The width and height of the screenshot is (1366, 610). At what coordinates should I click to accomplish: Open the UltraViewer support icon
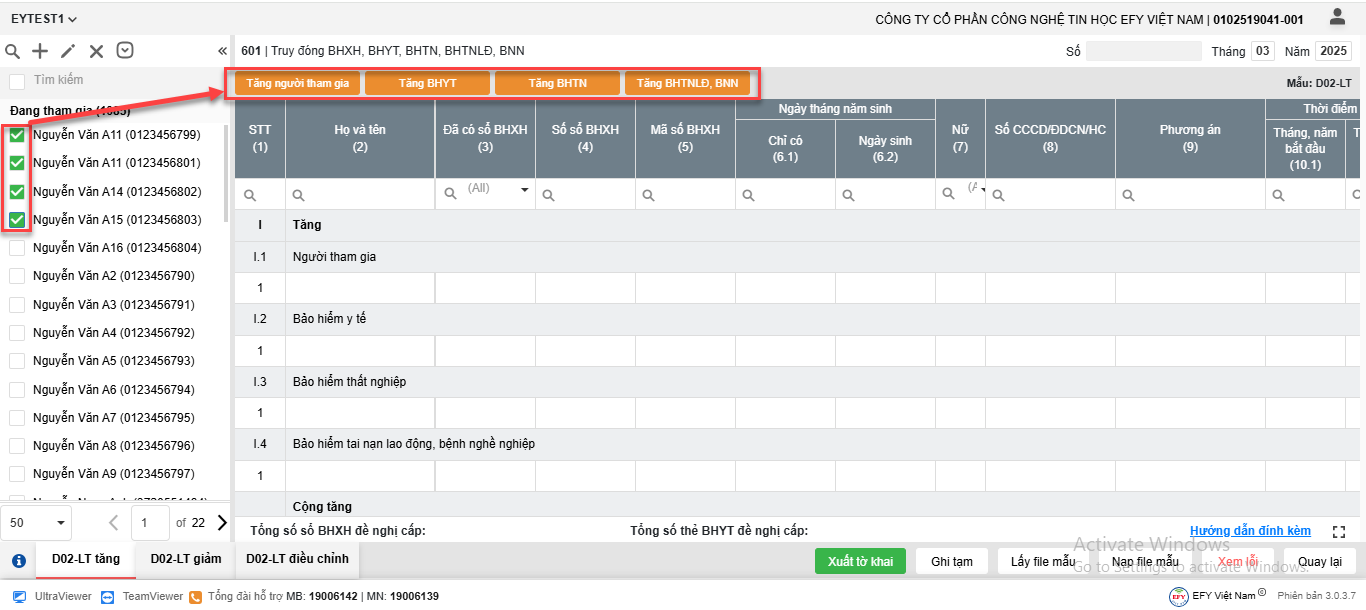20,596
